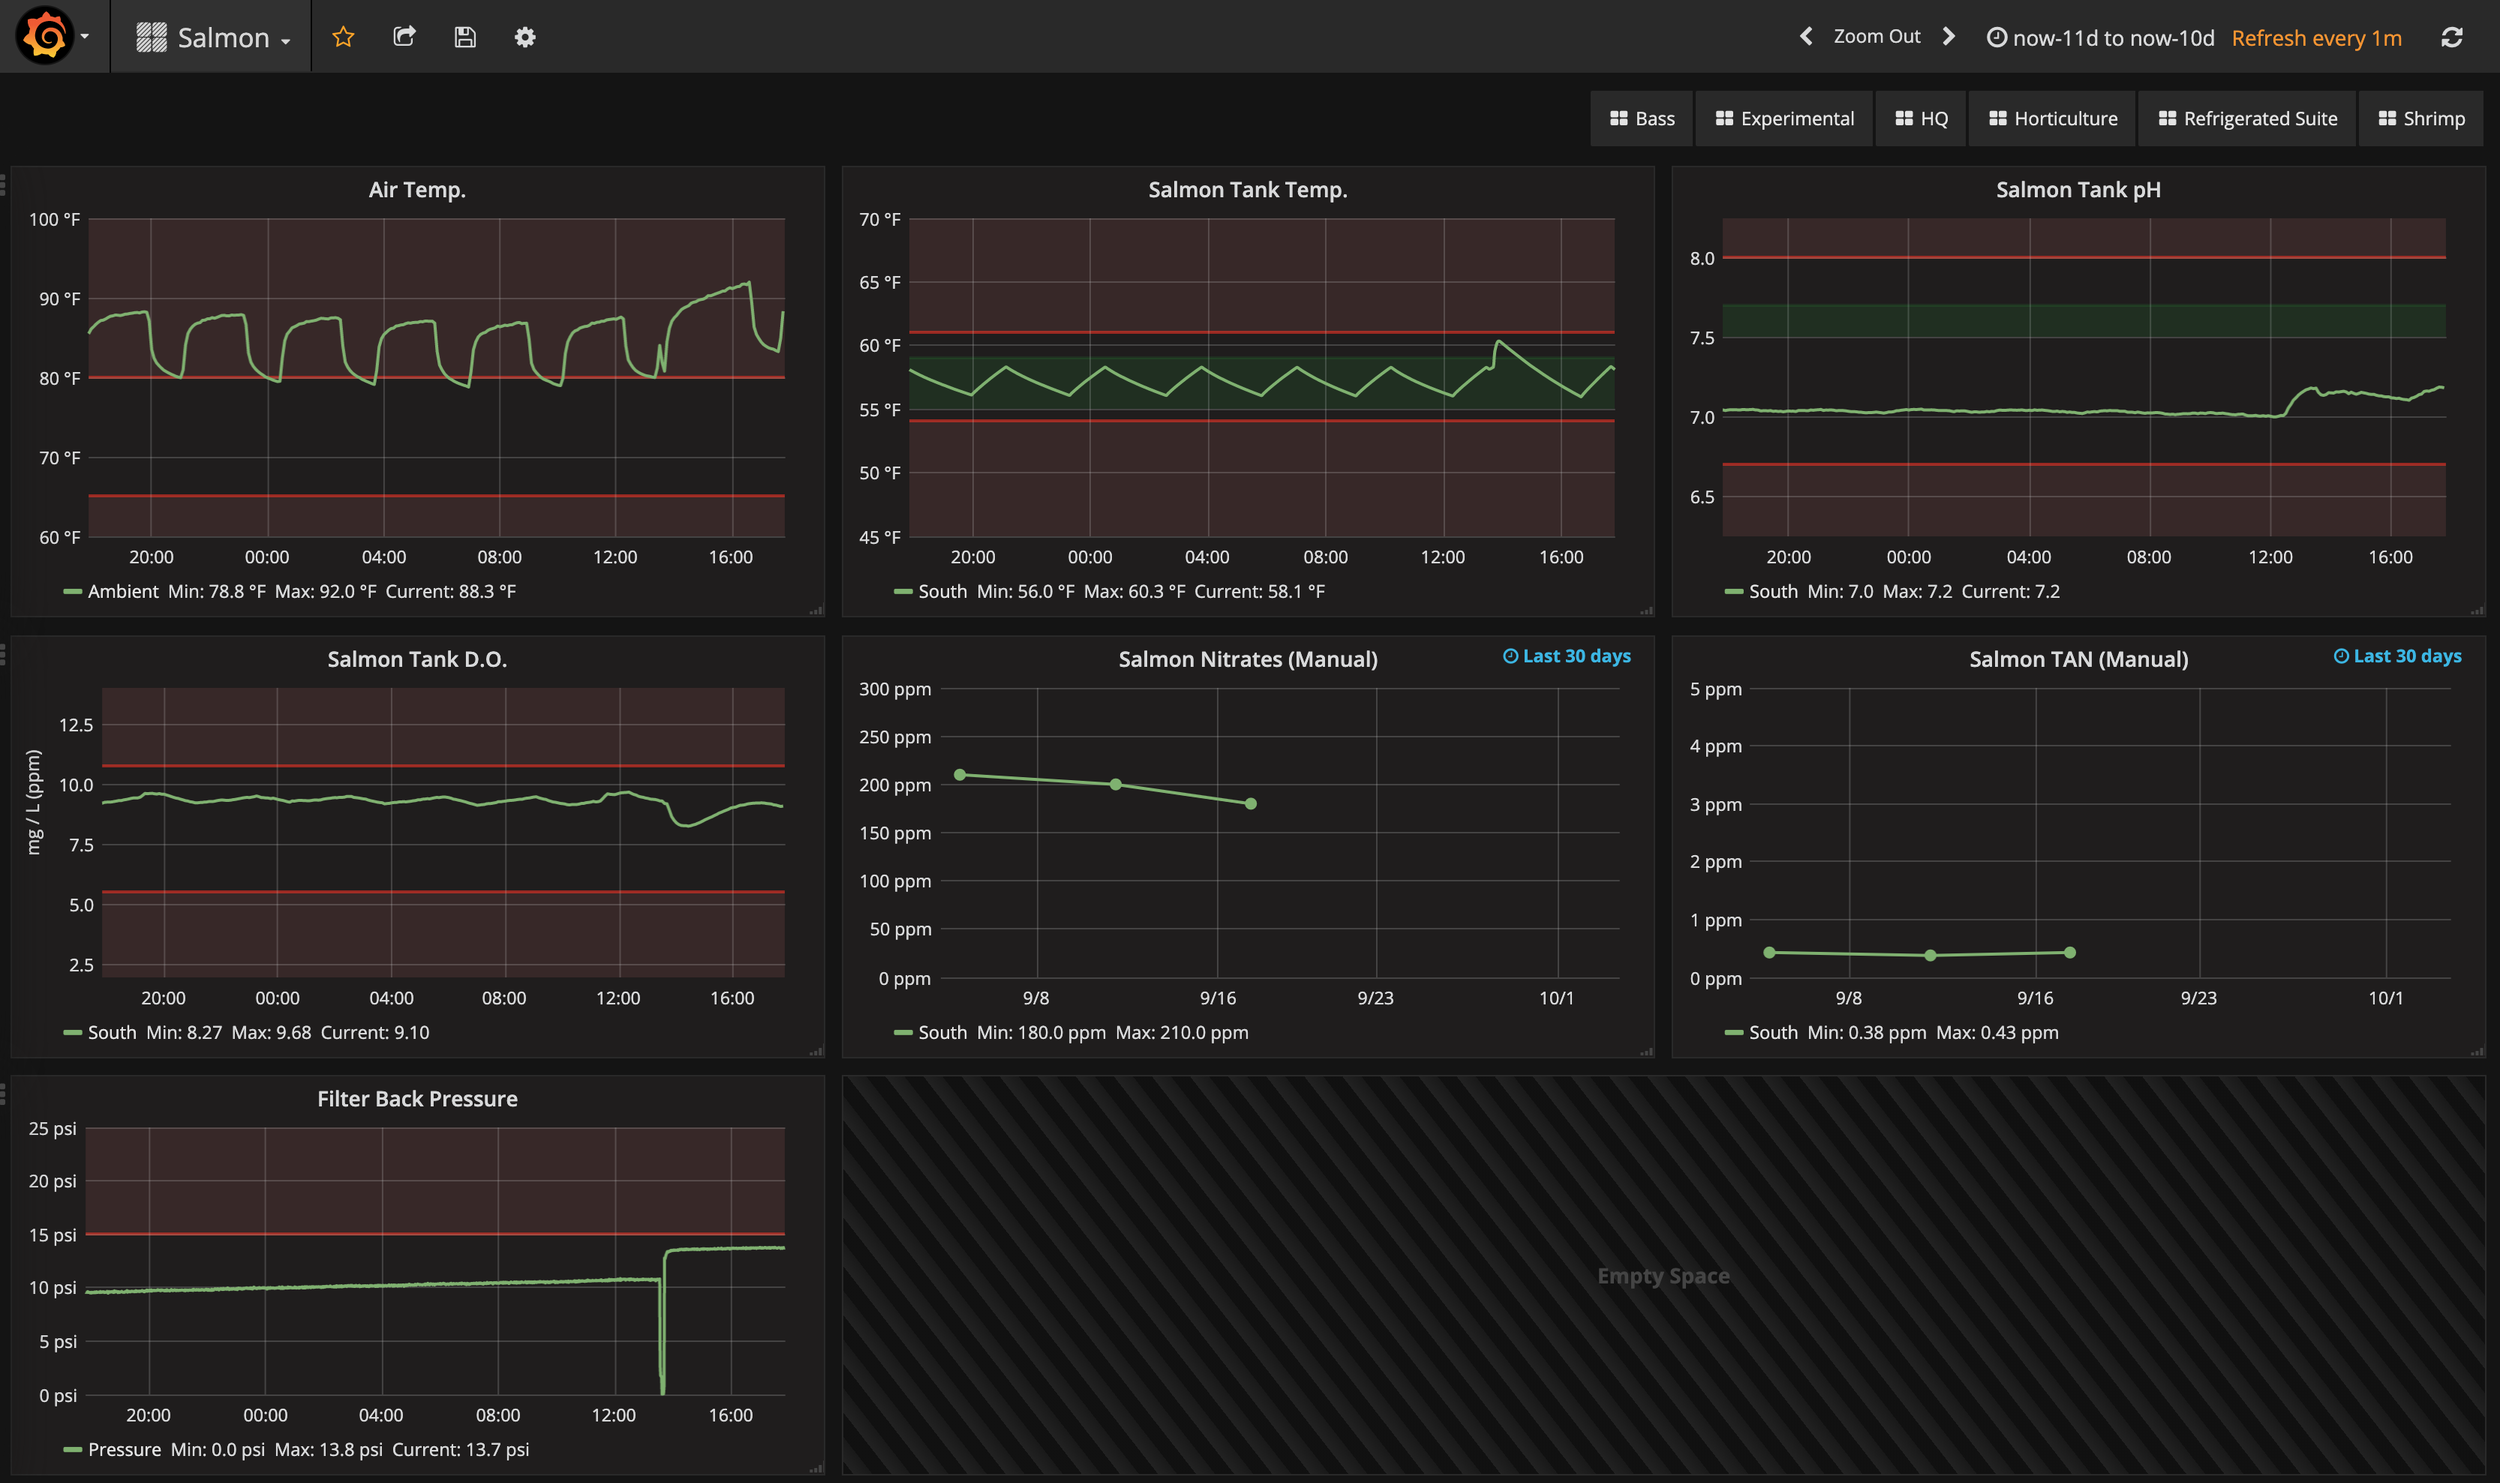
Task: Go to the Refrigerated Suite dashboard
Action: click(2247, 118)
